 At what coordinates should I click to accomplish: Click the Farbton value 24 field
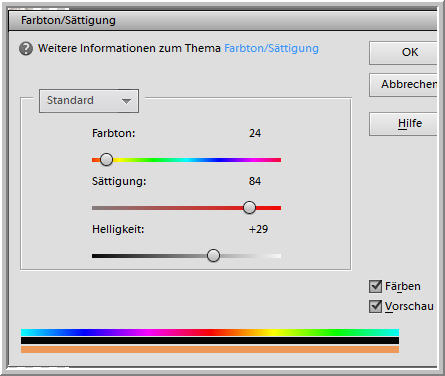(x=255, y=133)
